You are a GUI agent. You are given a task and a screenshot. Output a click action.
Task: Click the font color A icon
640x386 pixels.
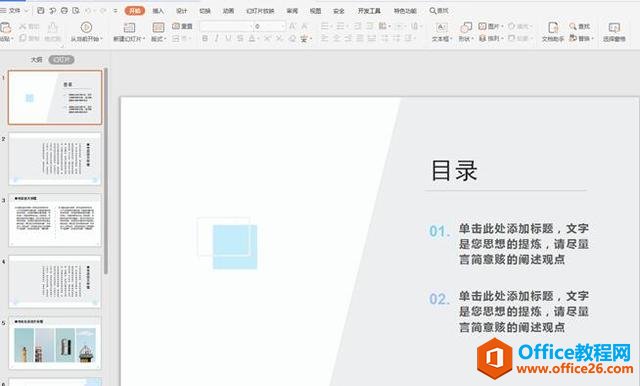[252, 39]
